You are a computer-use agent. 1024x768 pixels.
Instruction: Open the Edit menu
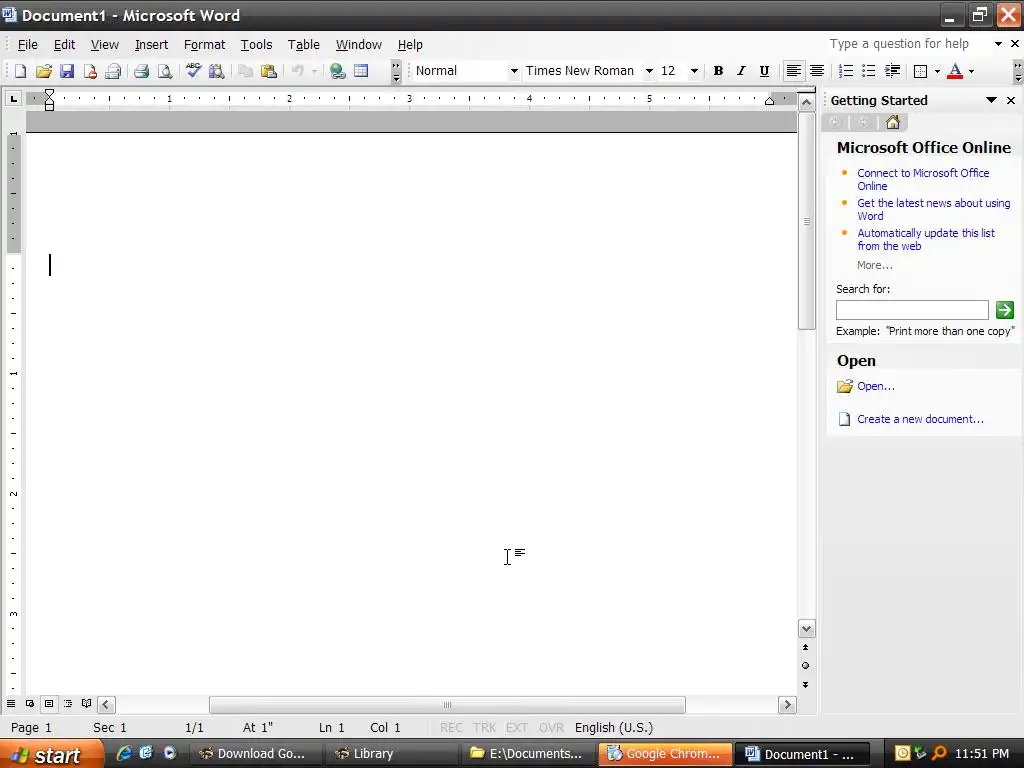coord(64,44)
